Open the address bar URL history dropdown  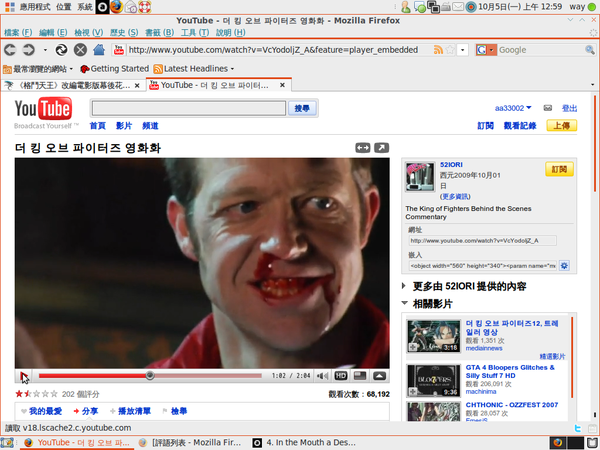[463, 50]
